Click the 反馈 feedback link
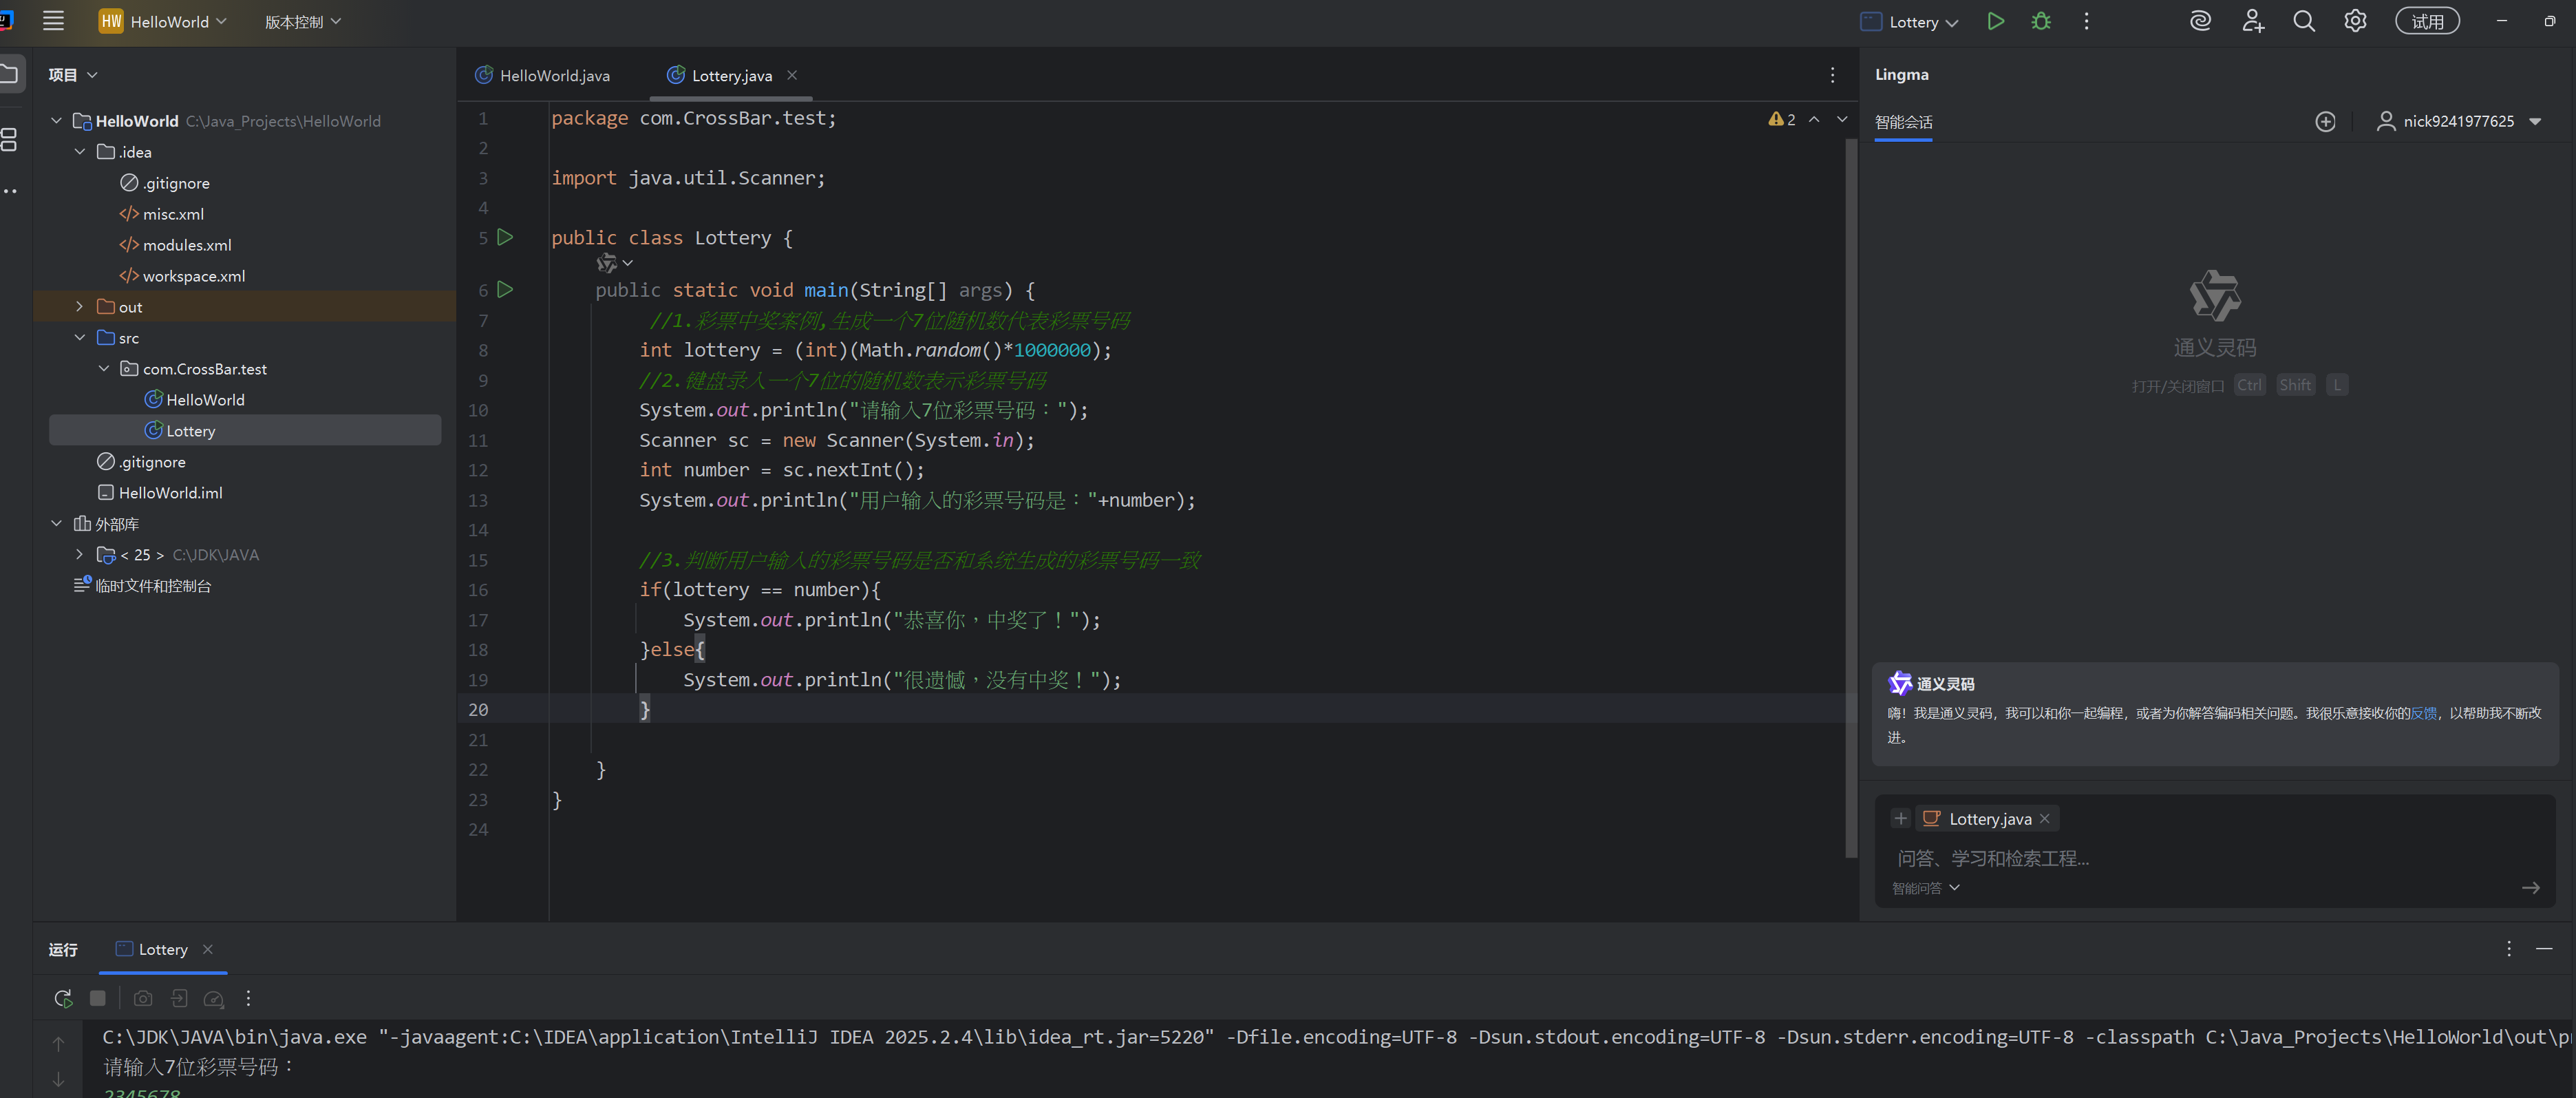The height and width of the screenshot is (1098, 2576). coord(2423,713)
